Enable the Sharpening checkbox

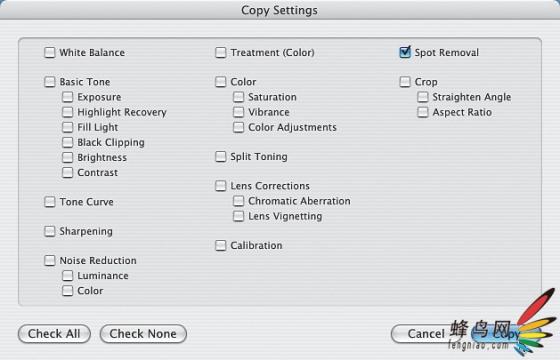pos(50,231)
